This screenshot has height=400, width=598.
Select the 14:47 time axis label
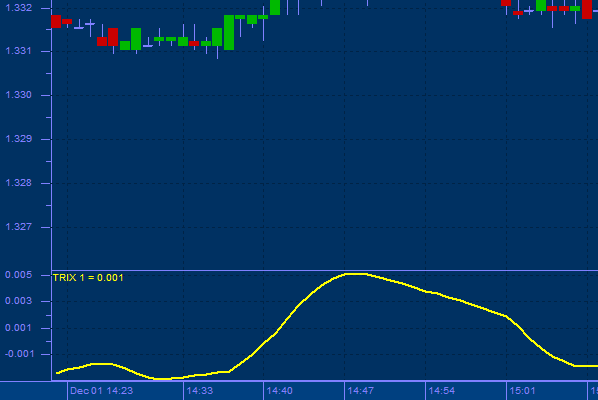[x=361, y=391]
